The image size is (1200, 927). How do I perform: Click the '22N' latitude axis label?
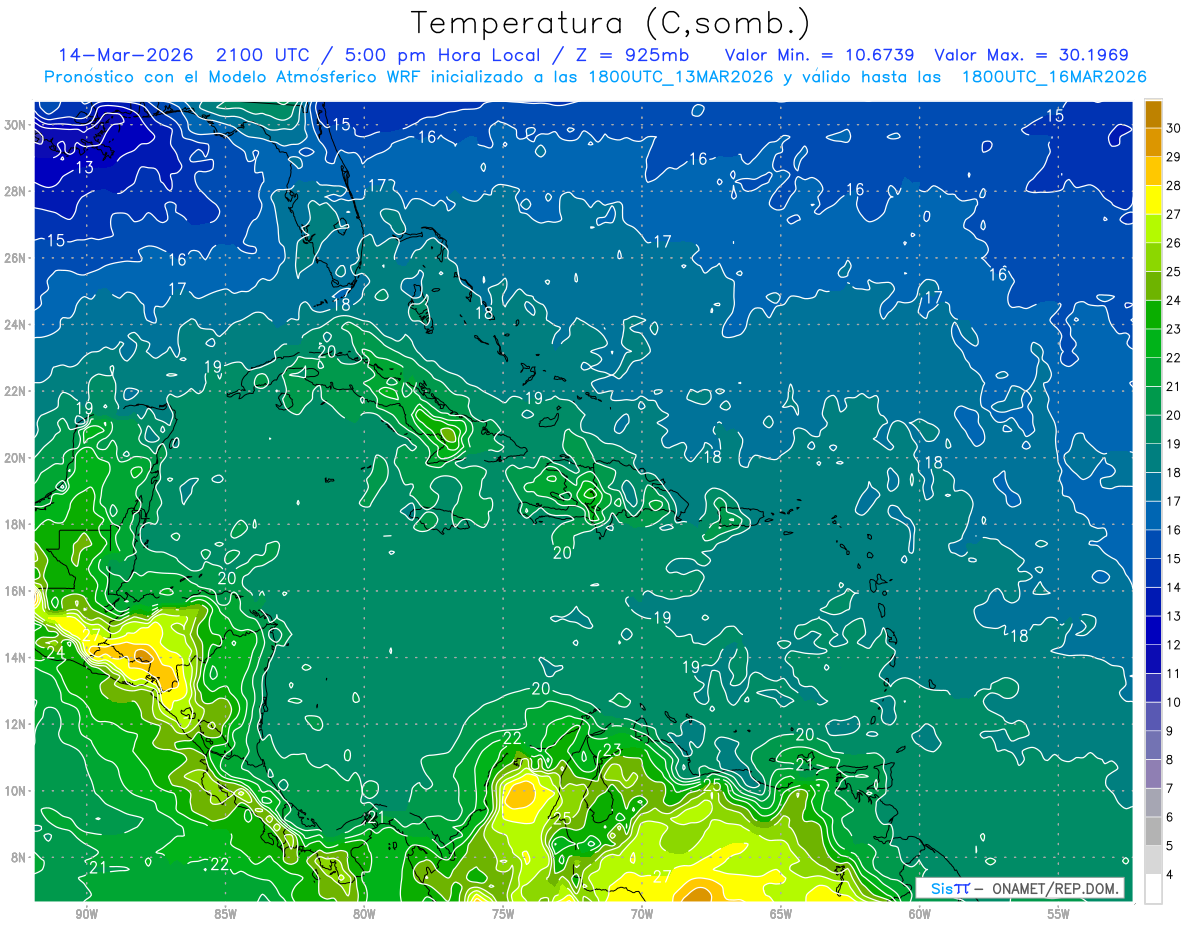click(16, 391)
